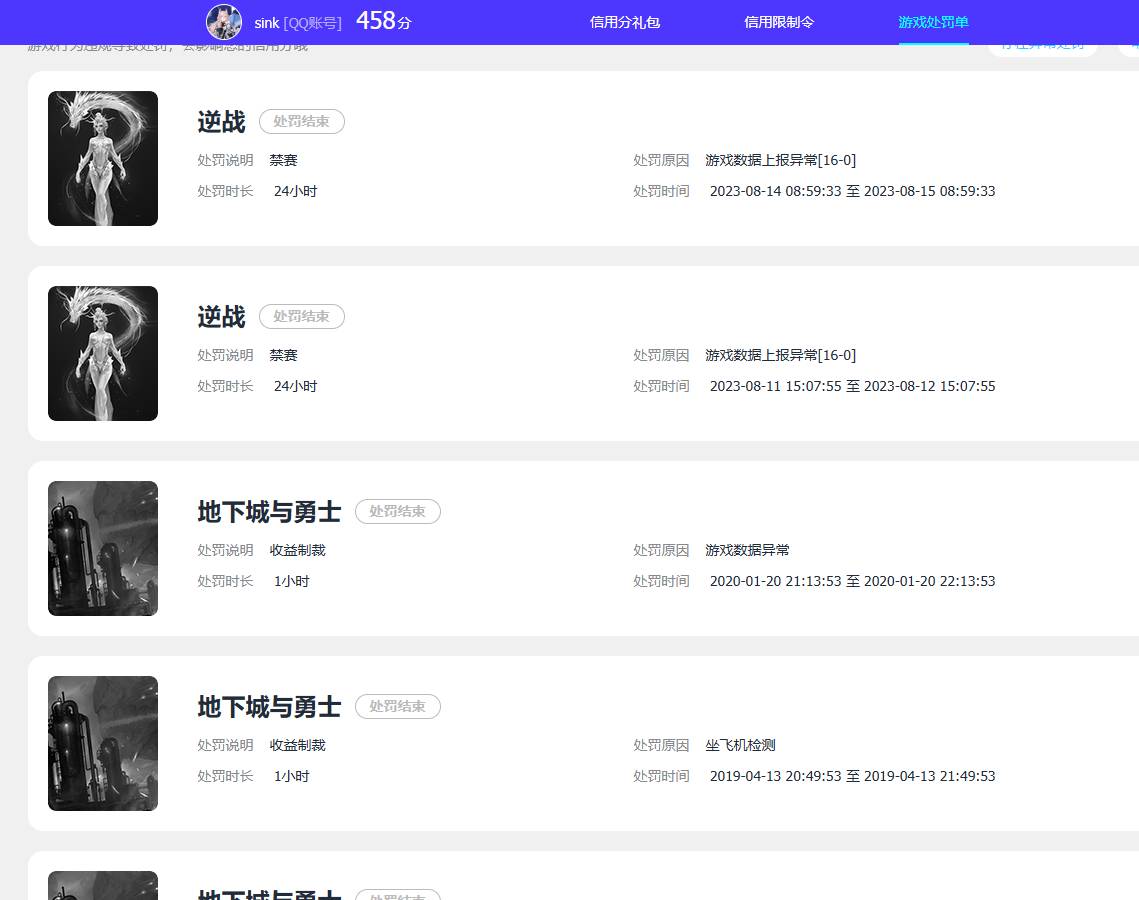Click 地下城与勇士 title of 2020 record
1139x900 pixels.
click(x=269, y=512)
